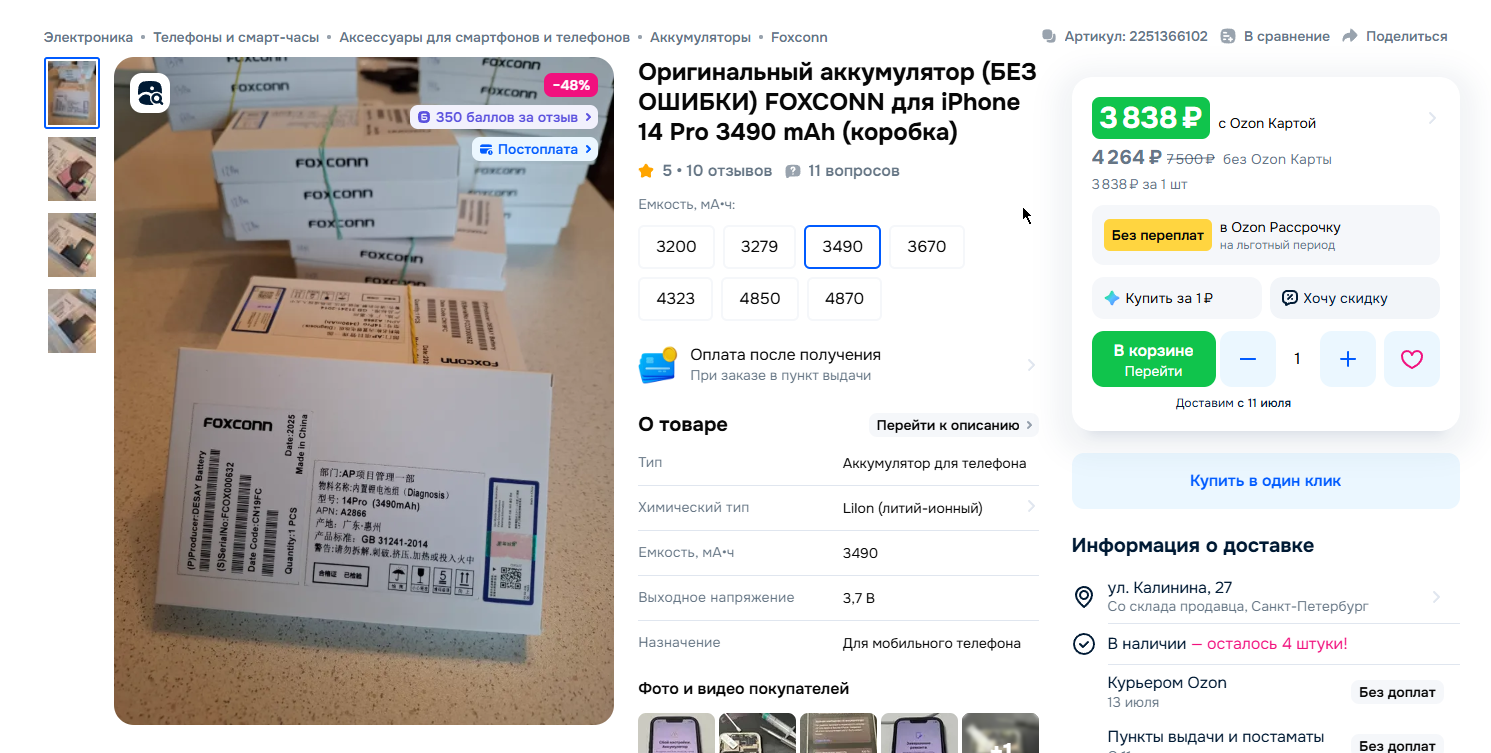Select the 3670 mAh capacity option
Screen dimensions: 1491x753
pyautogui.click(x=926, y=247)
